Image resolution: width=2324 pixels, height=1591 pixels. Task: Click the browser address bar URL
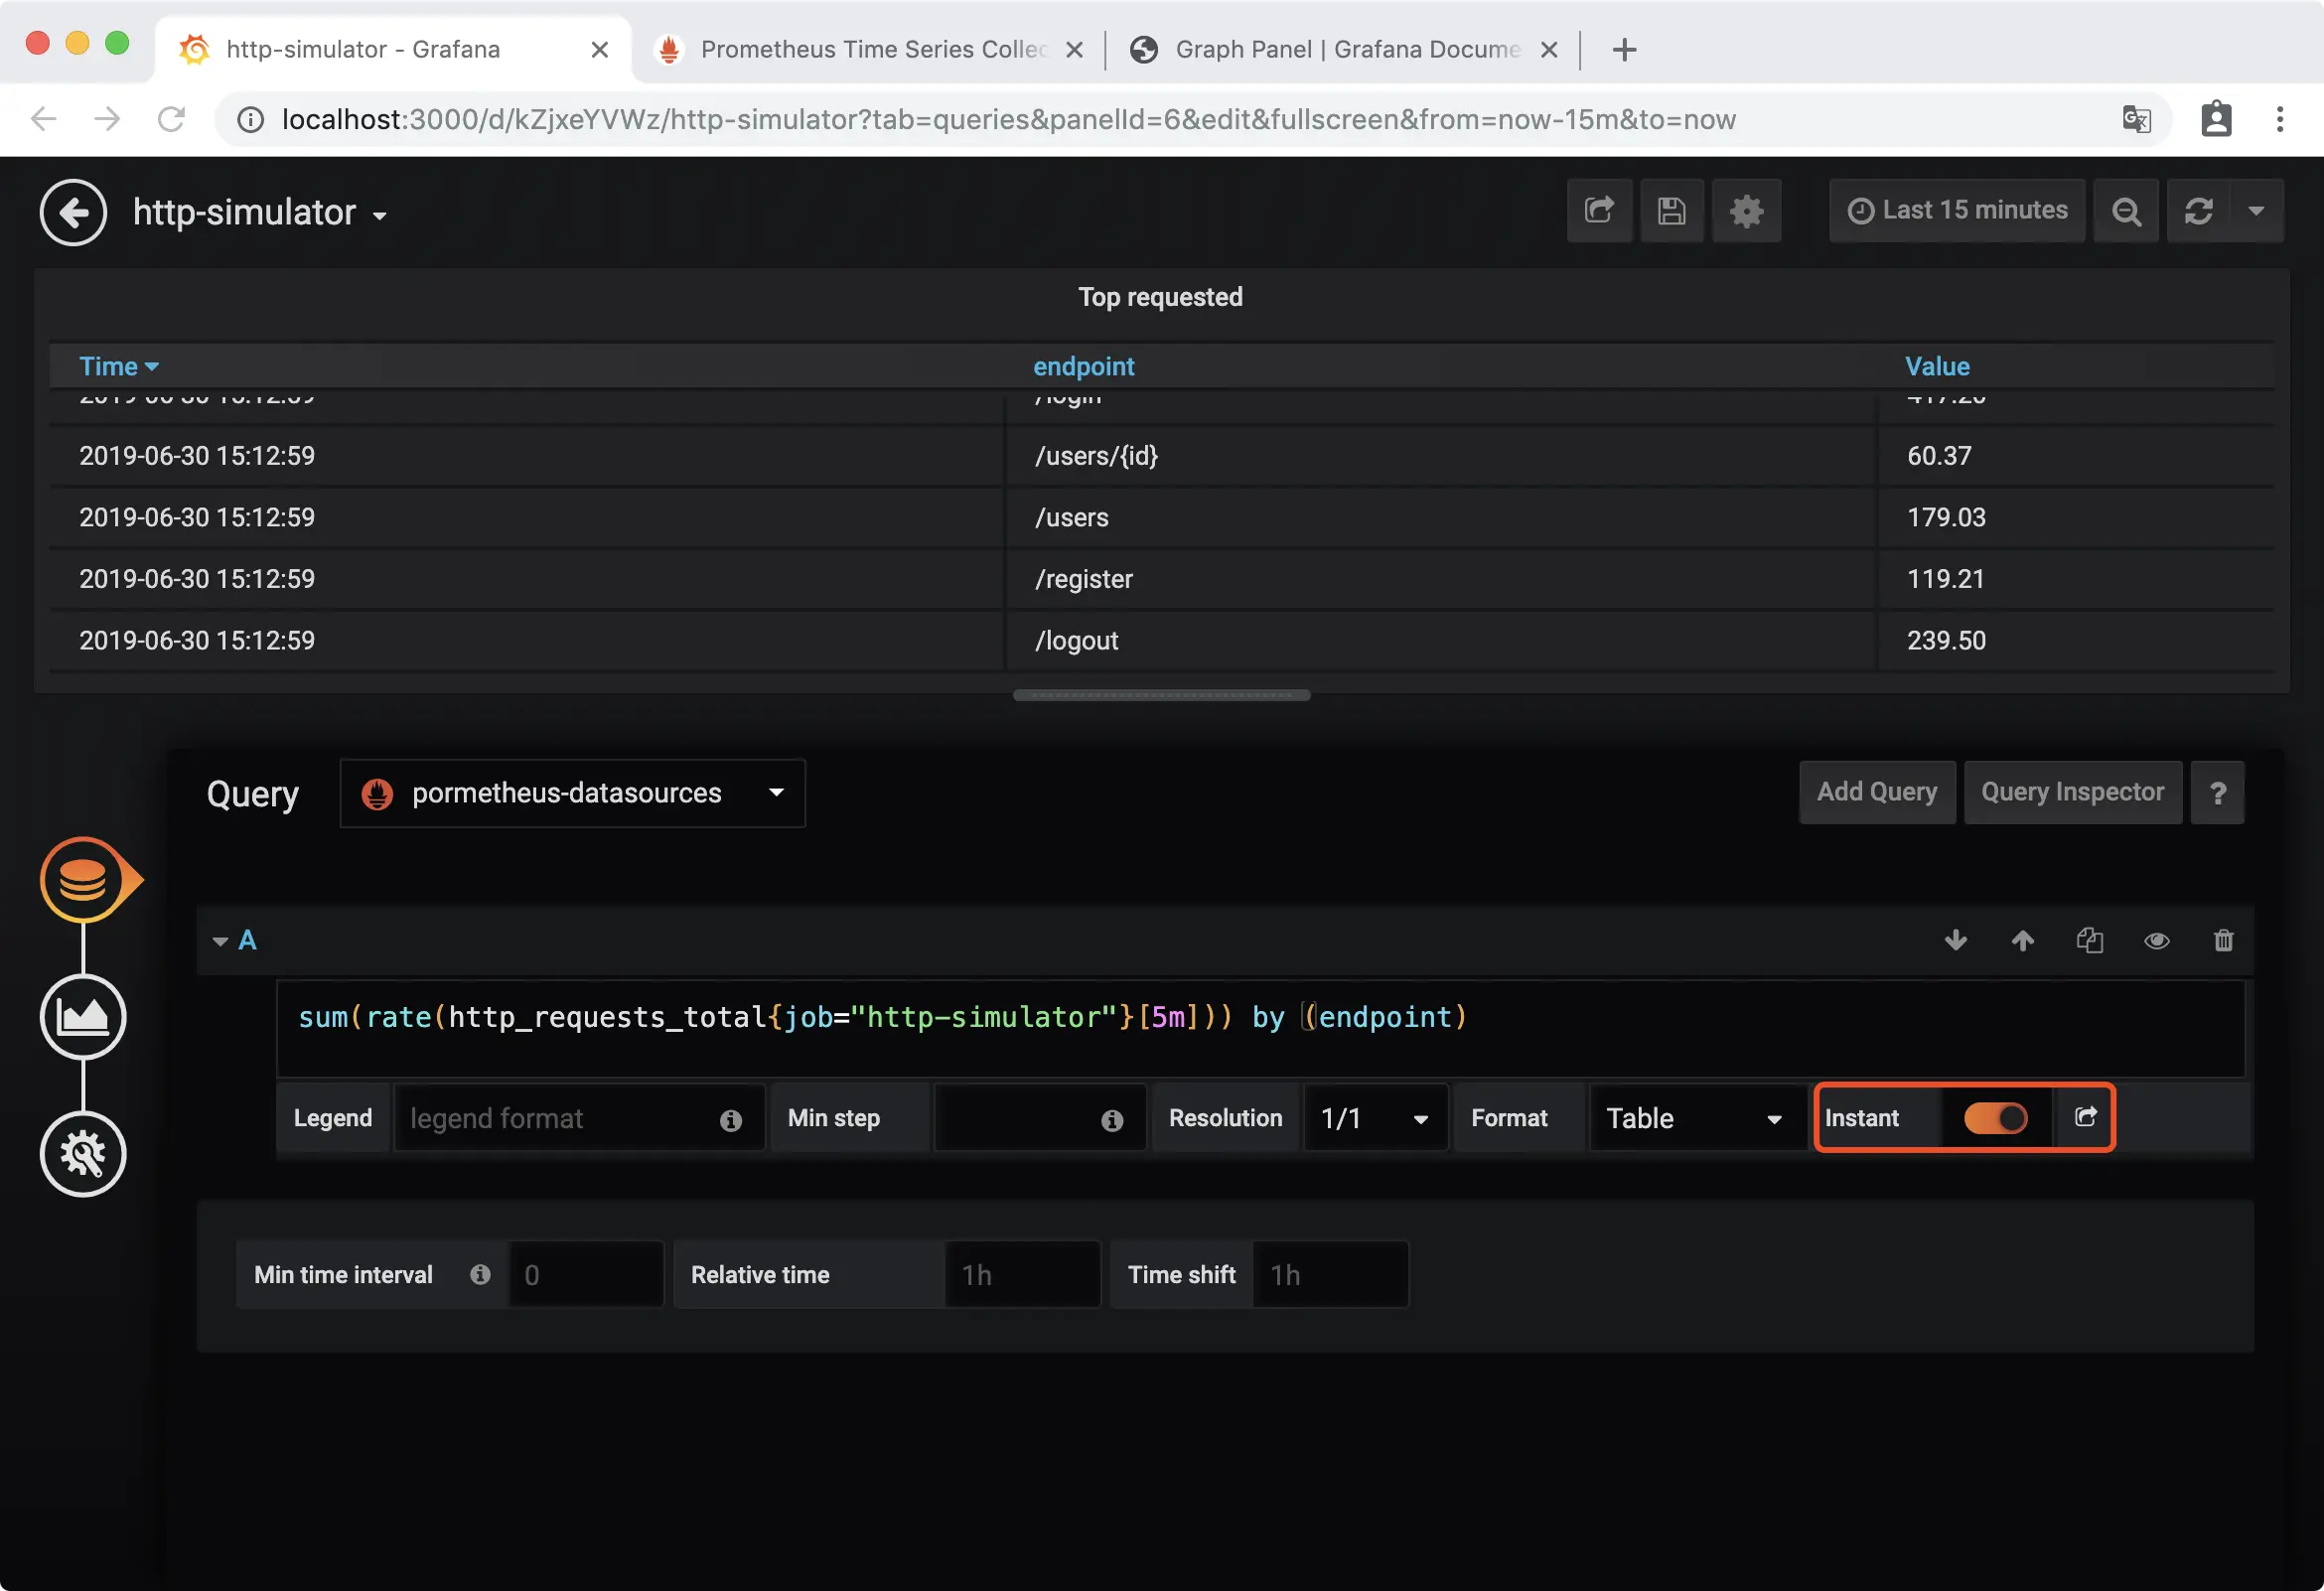1009,119
